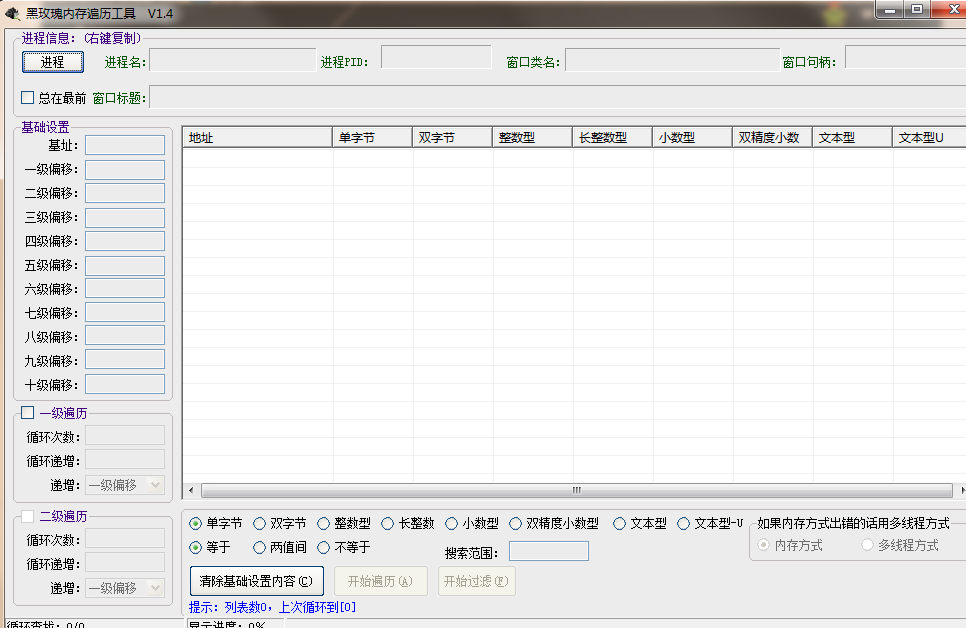Select the 单字节 radio button
Image resolution: width=966 pixels, height=628 pixels.
click(x=195, y=524)
